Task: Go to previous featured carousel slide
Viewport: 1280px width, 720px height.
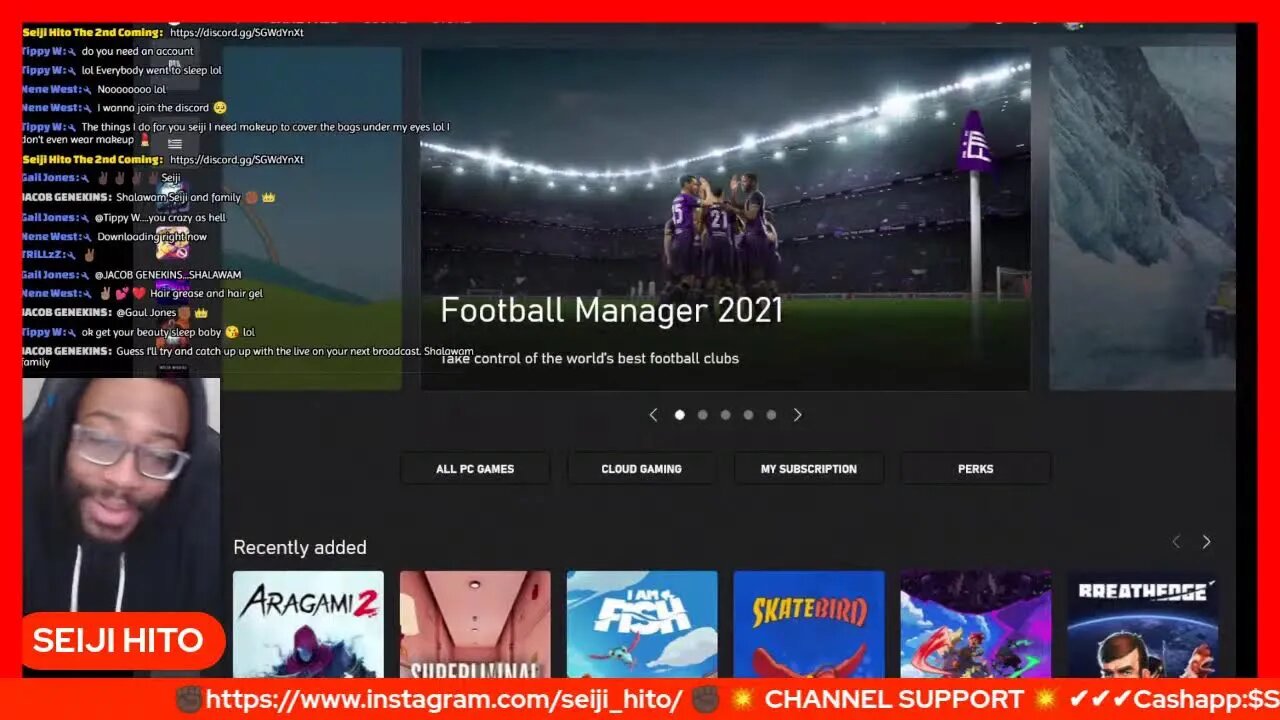Action: (x=653, y=415)
